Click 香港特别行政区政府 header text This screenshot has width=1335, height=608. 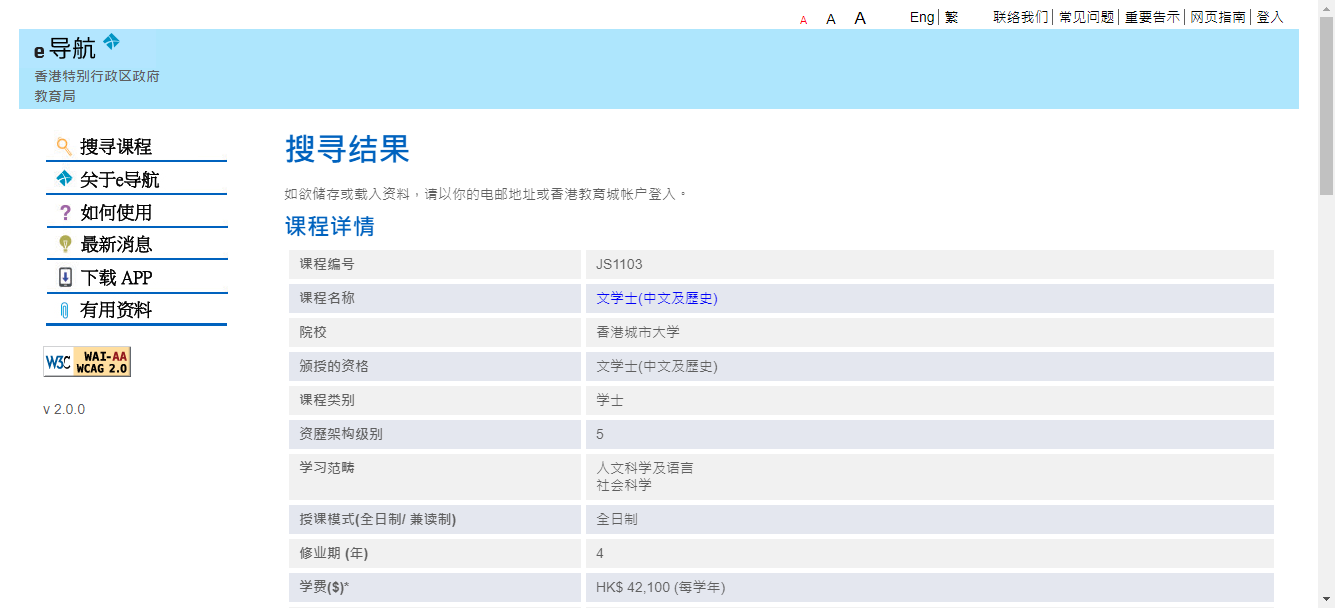point(97,76)
